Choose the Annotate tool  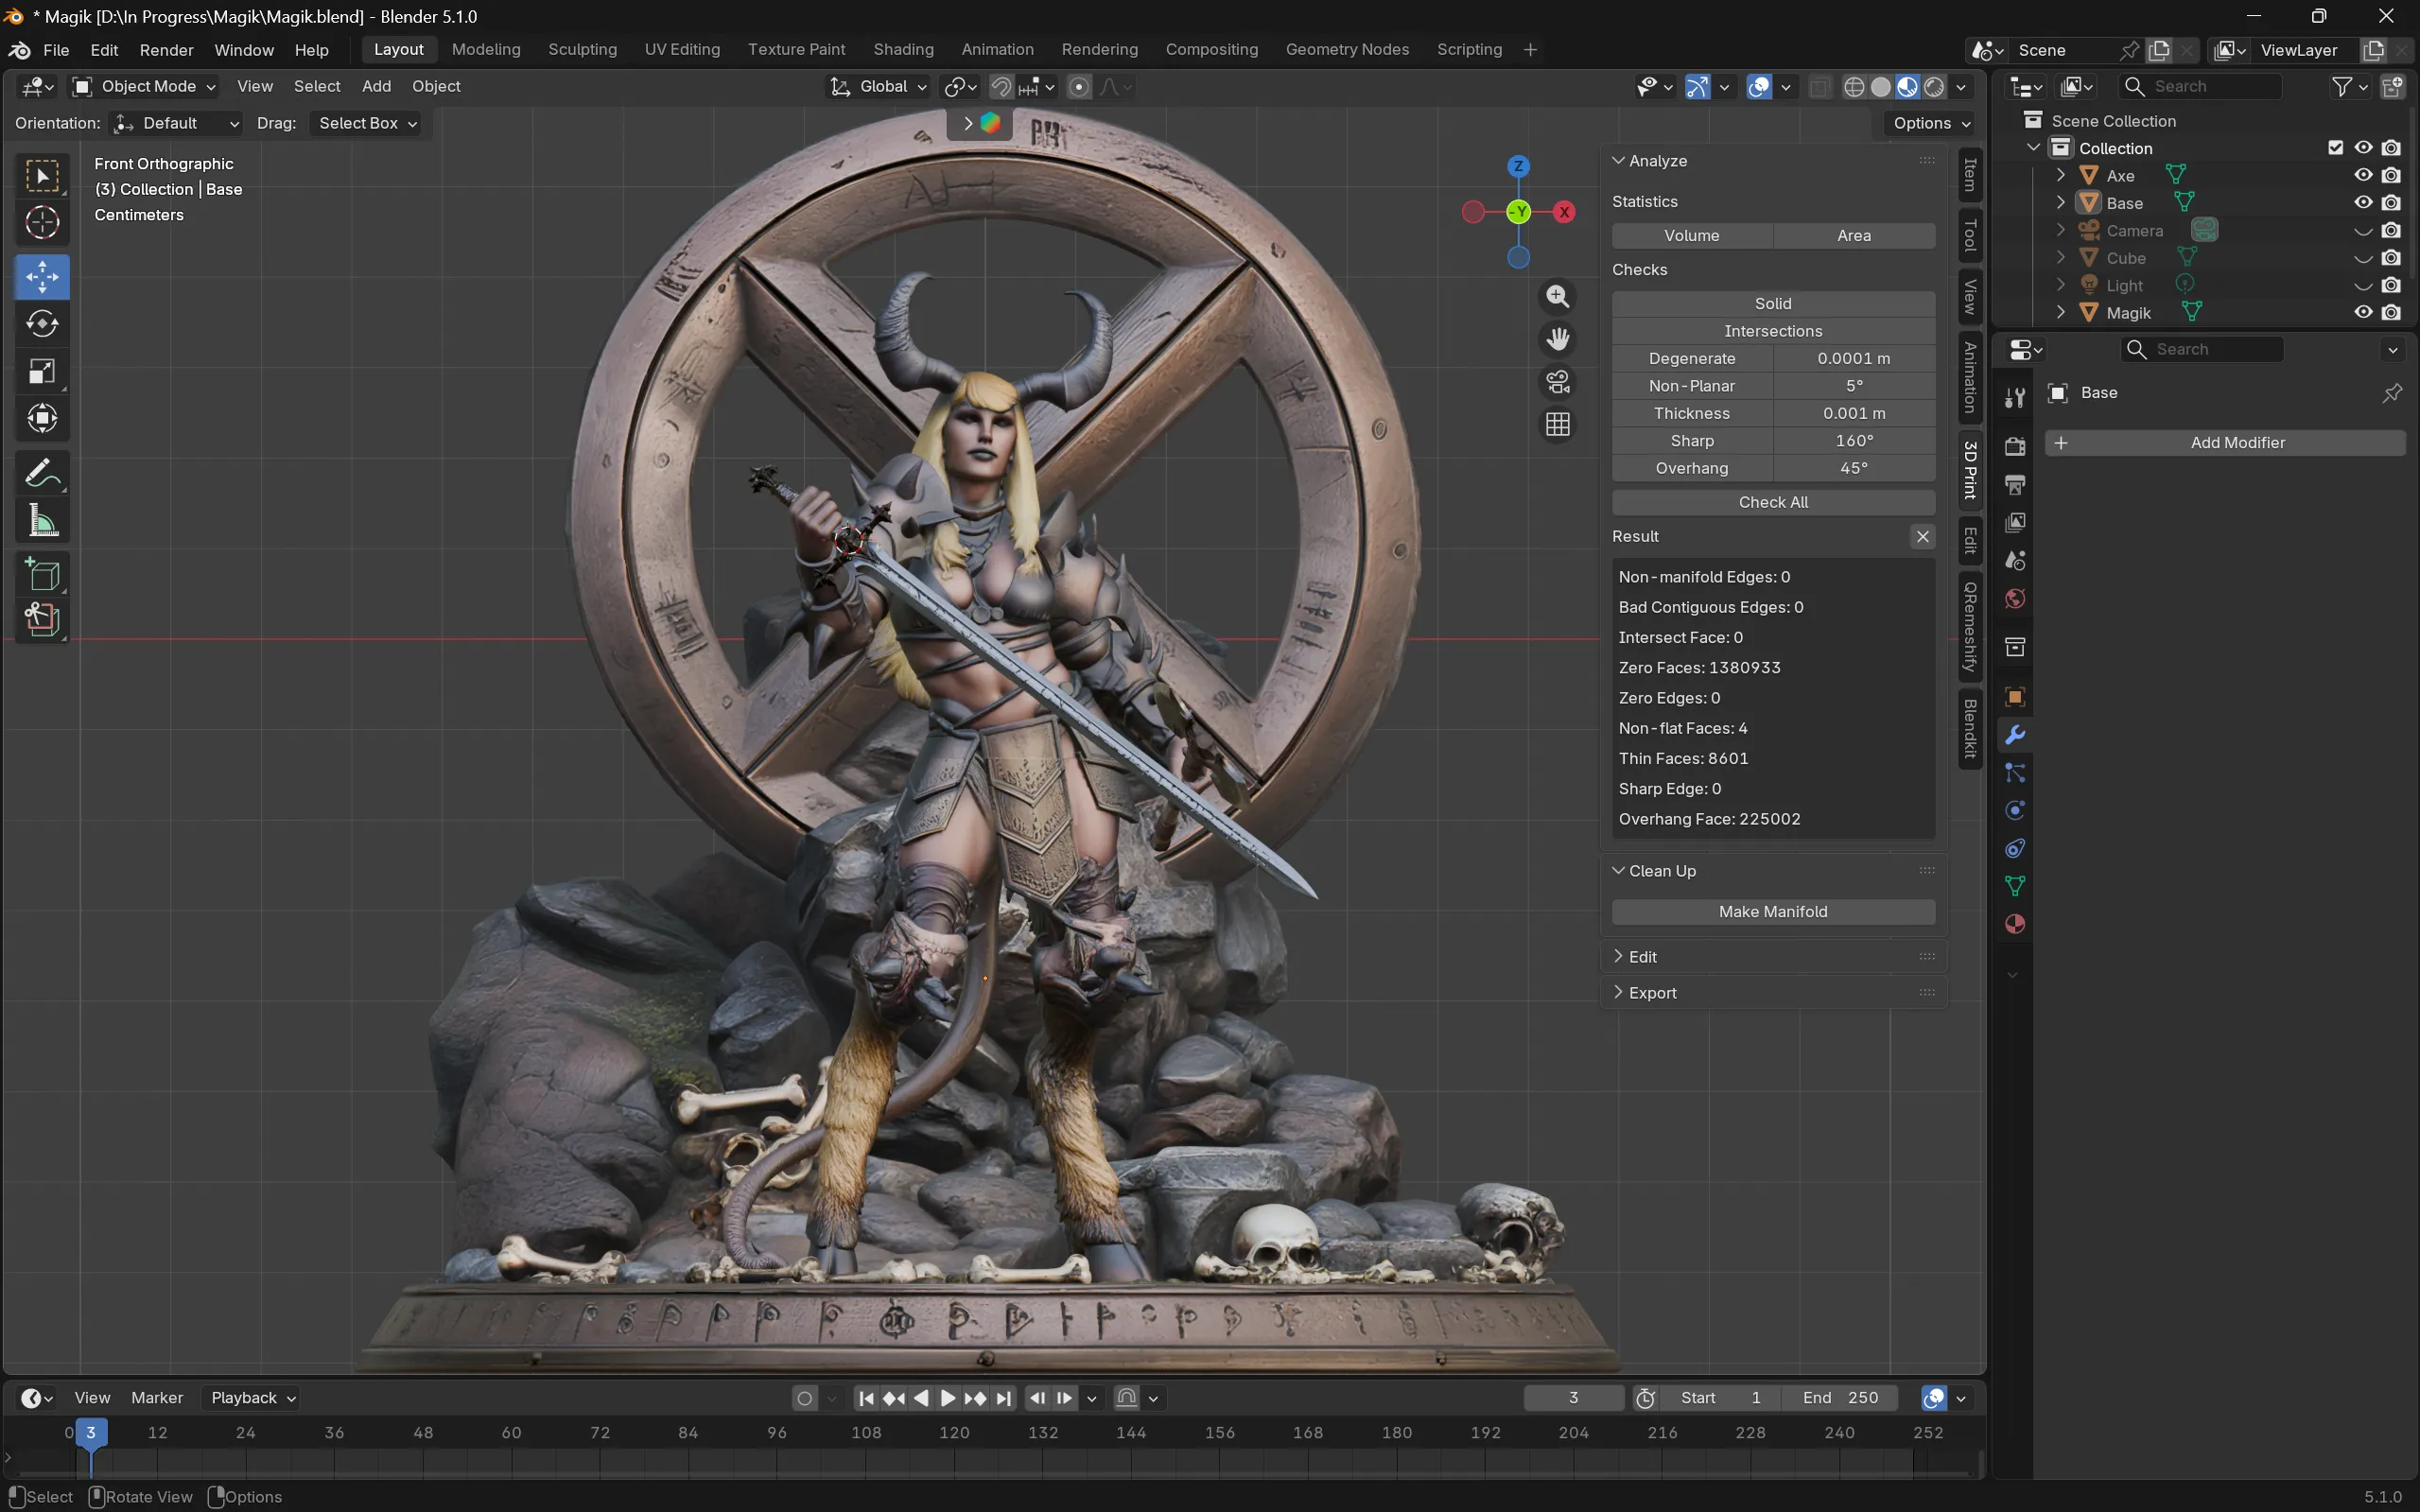point(42,473)
